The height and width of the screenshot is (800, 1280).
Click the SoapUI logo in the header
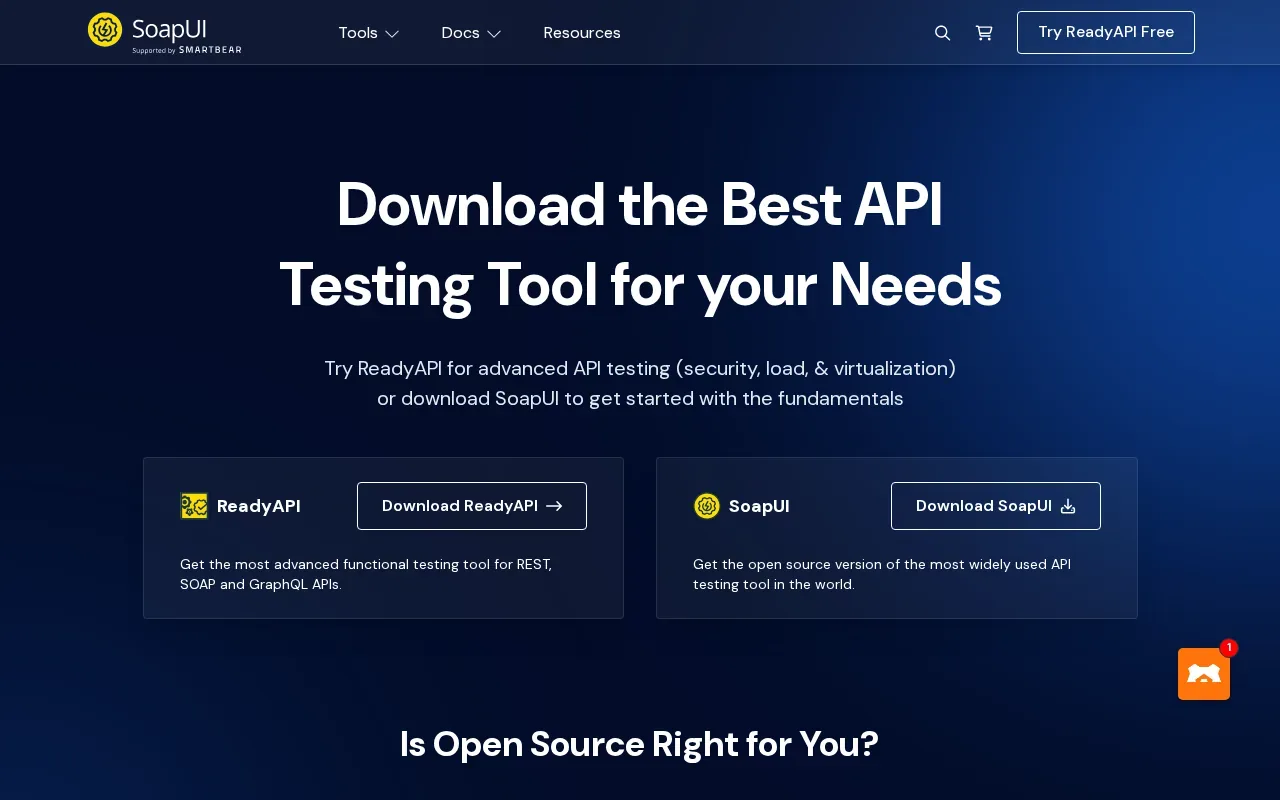pyautogui.click(x=165, y=33)
